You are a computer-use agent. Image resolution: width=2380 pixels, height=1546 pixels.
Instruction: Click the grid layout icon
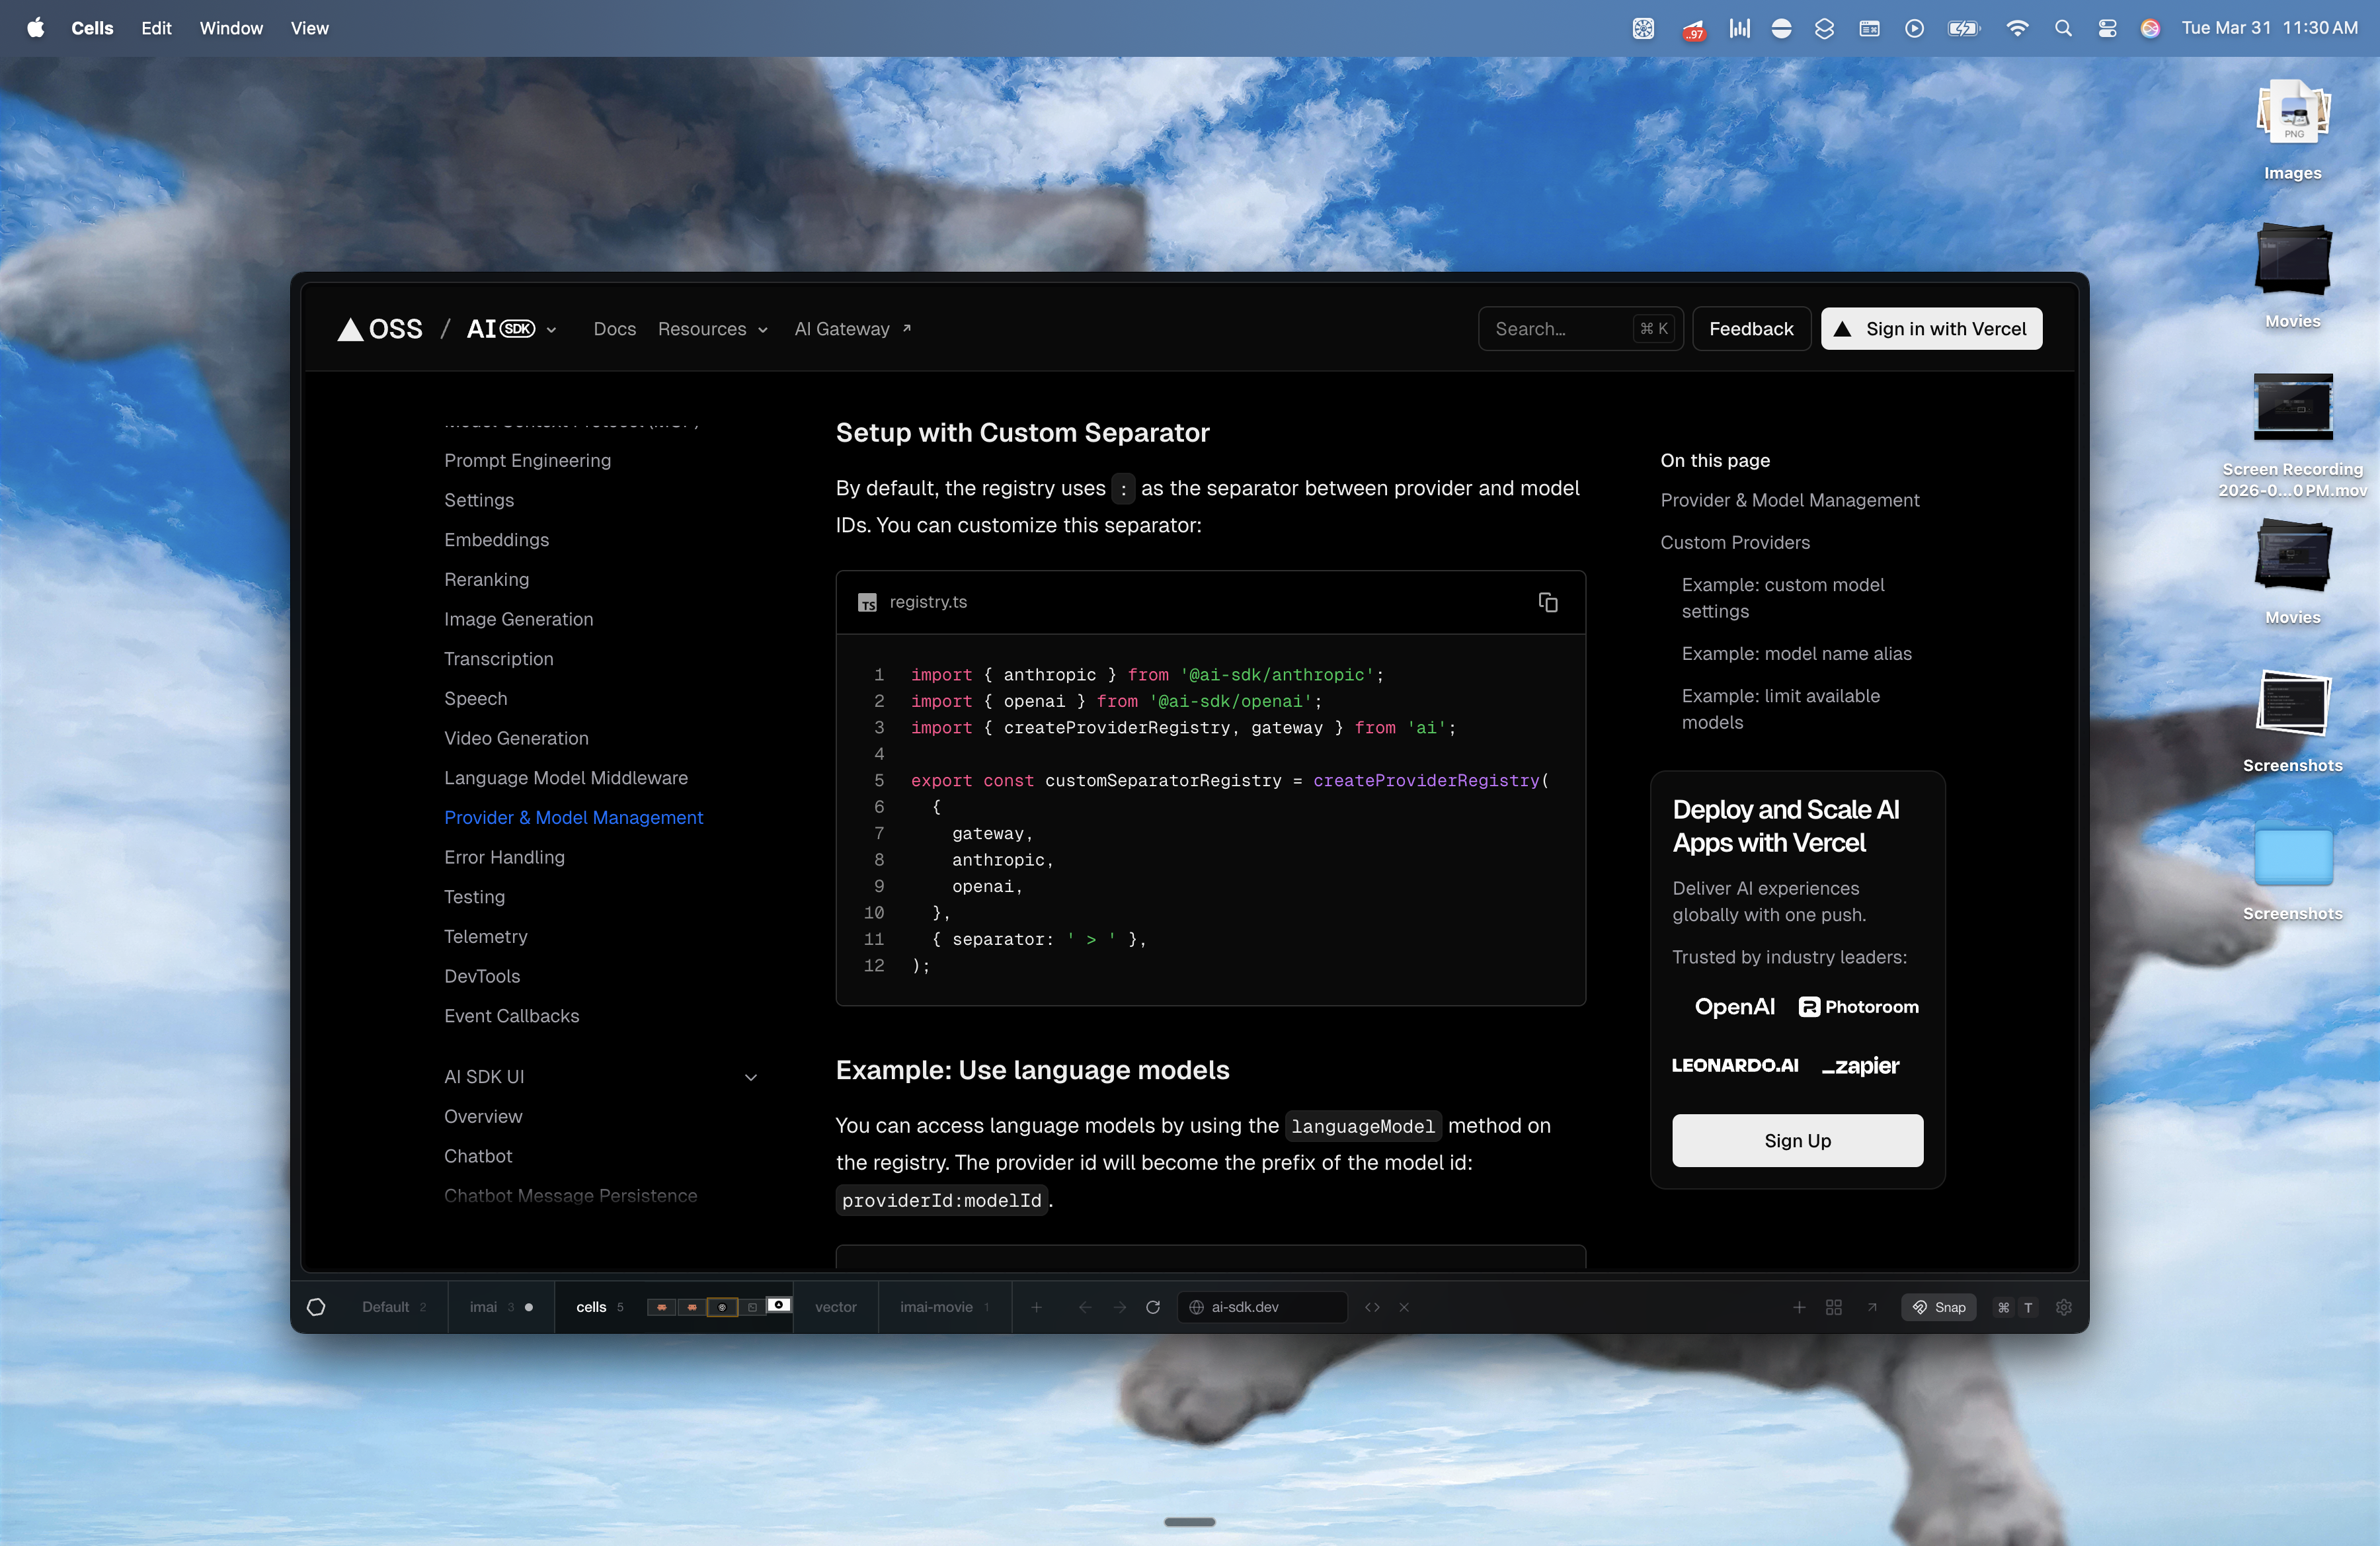[x=1833, y=1307]
